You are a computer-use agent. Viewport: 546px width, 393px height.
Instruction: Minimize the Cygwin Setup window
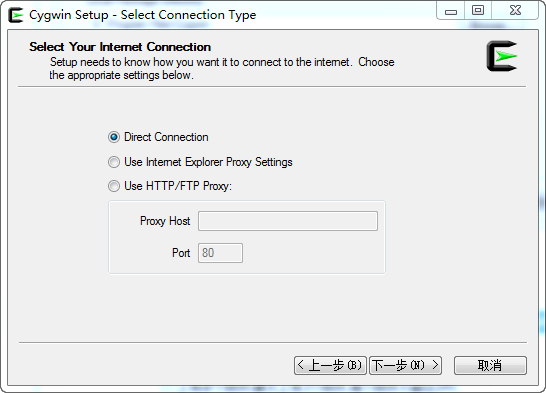(451, 11)
